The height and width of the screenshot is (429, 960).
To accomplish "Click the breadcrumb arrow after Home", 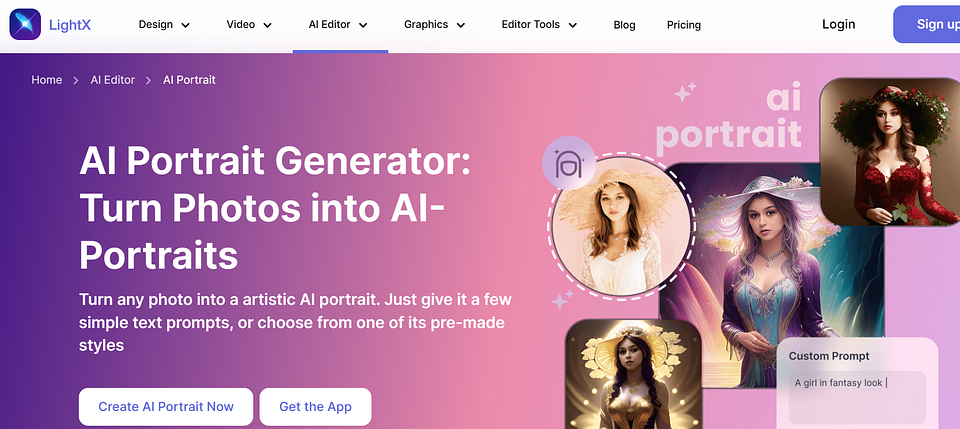I will (x=76, y=80).
